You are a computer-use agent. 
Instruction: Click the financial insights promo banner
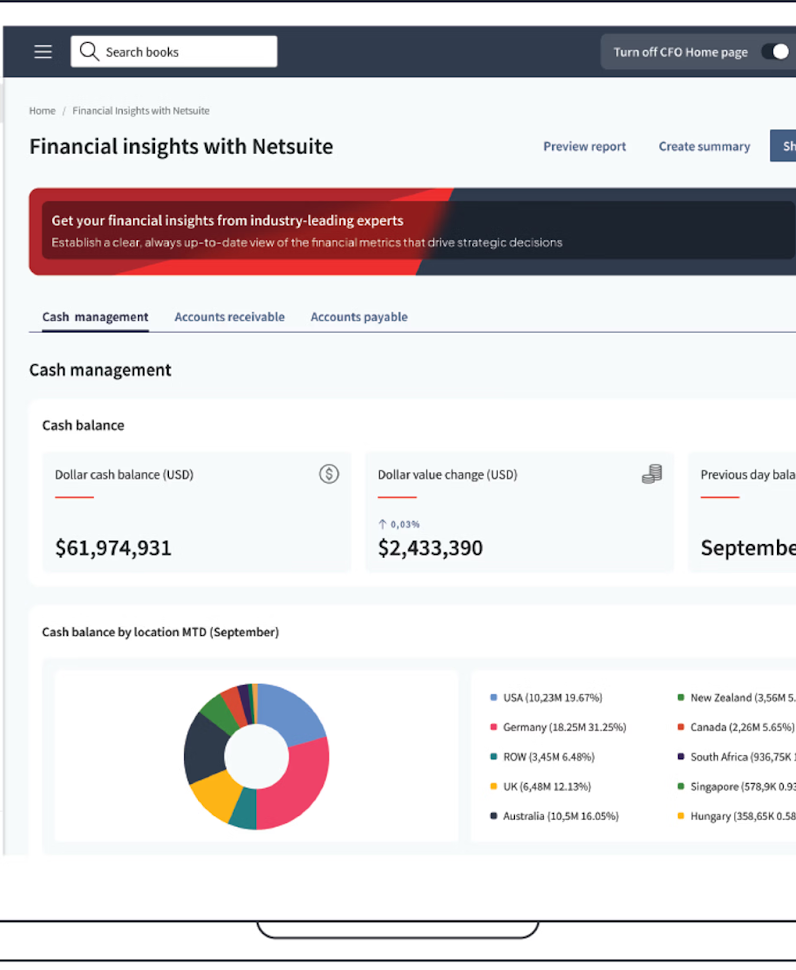(x=413, y=231)
